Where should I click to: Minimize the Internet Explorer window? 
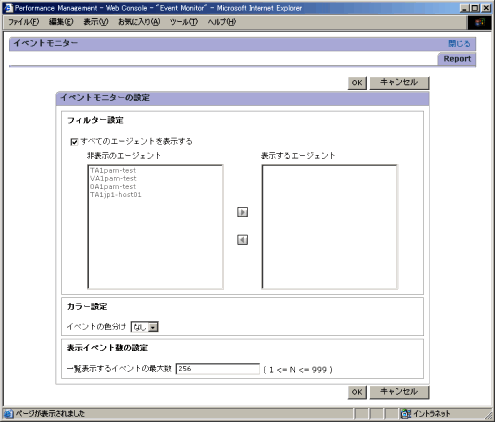[464, 8]
